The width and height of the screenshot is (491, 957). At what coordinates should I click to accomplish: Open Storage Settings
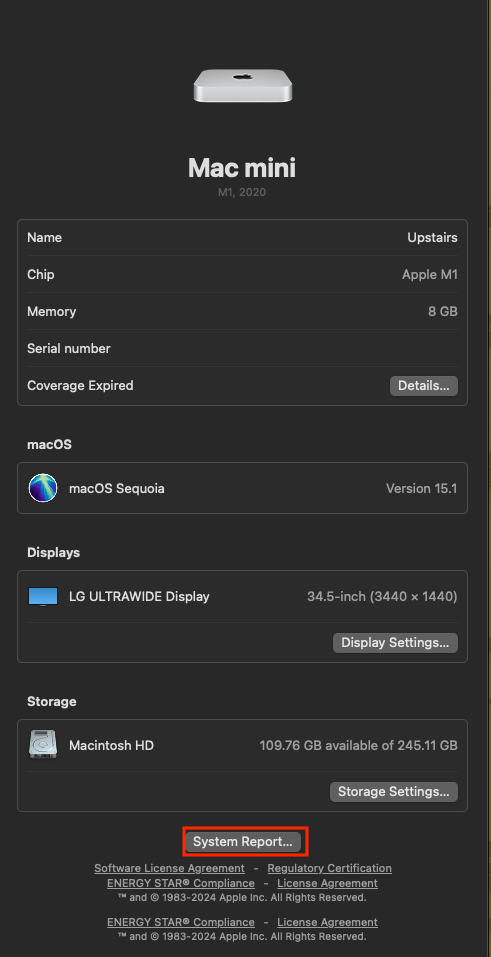(x=394, y=792)
